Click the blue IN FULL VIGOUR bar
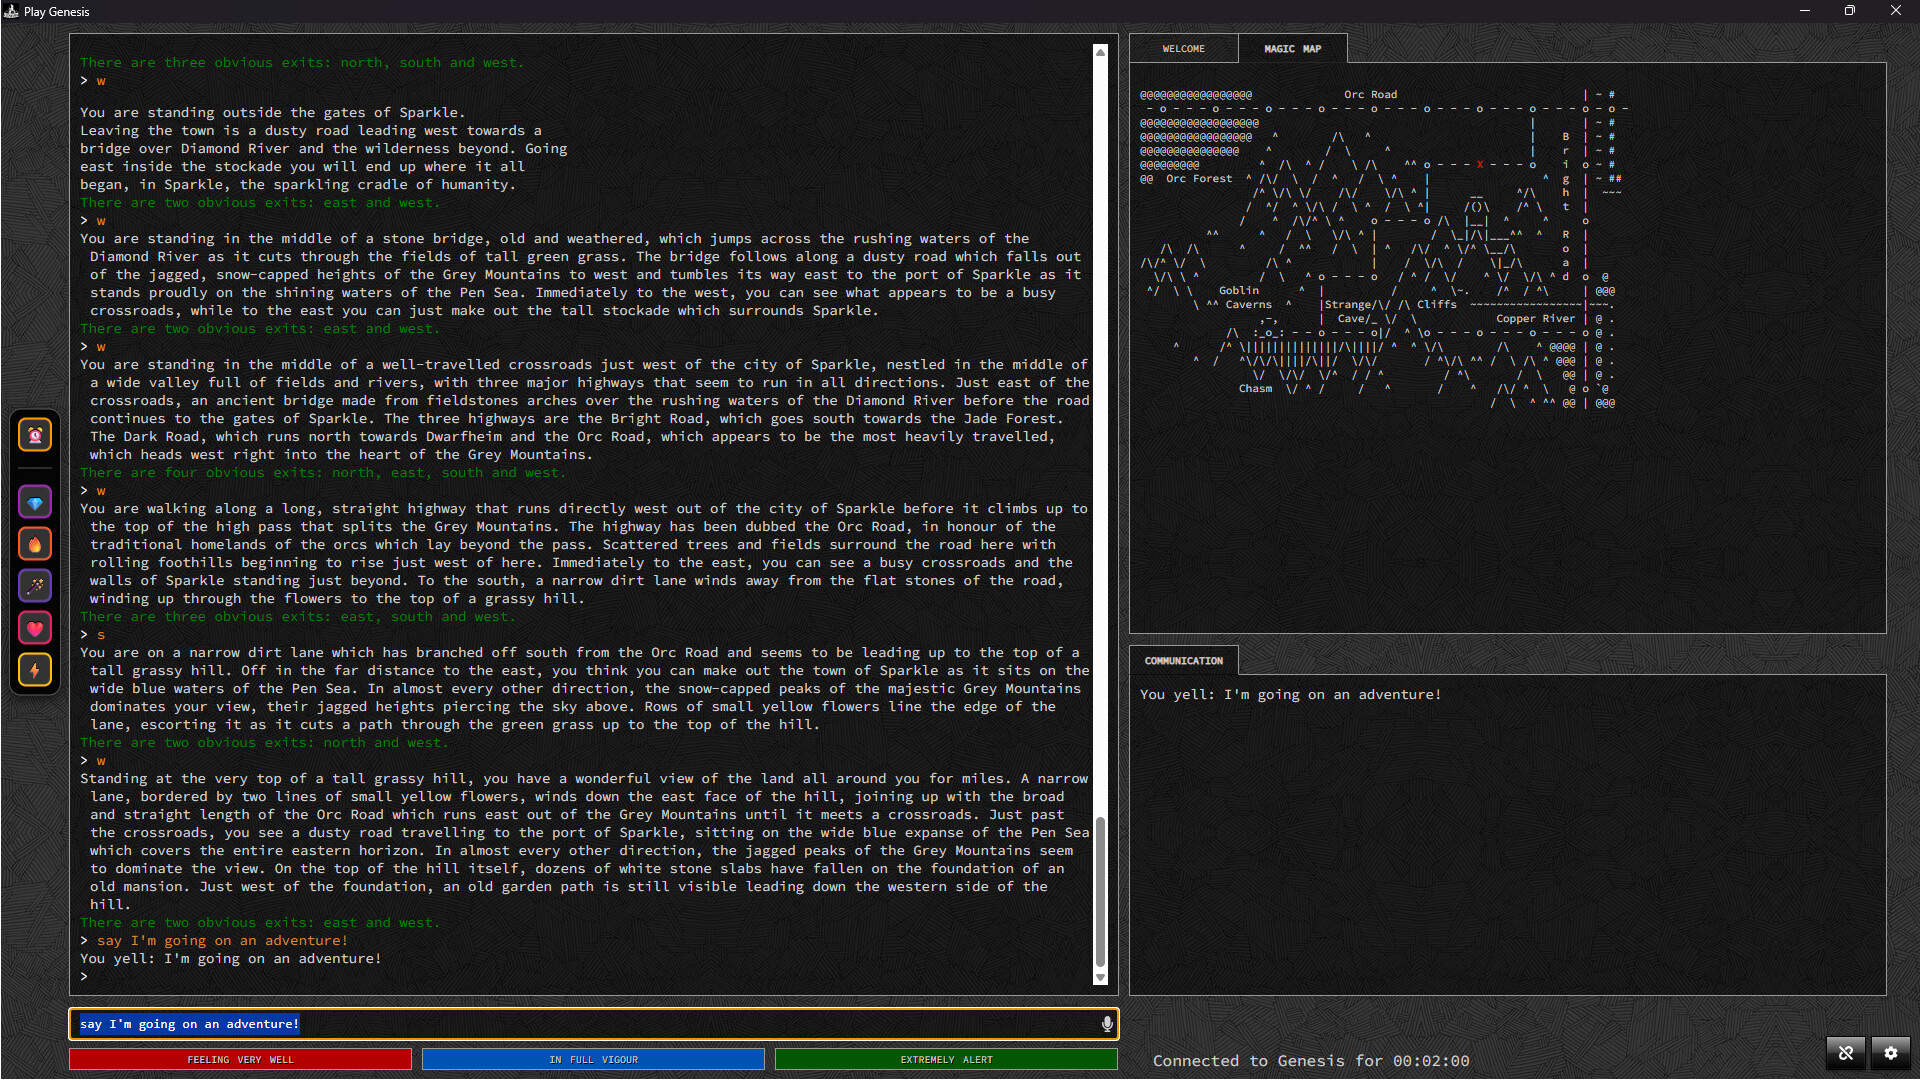The width and height of the screenshot is (1920, 1080). point(593,1060)
